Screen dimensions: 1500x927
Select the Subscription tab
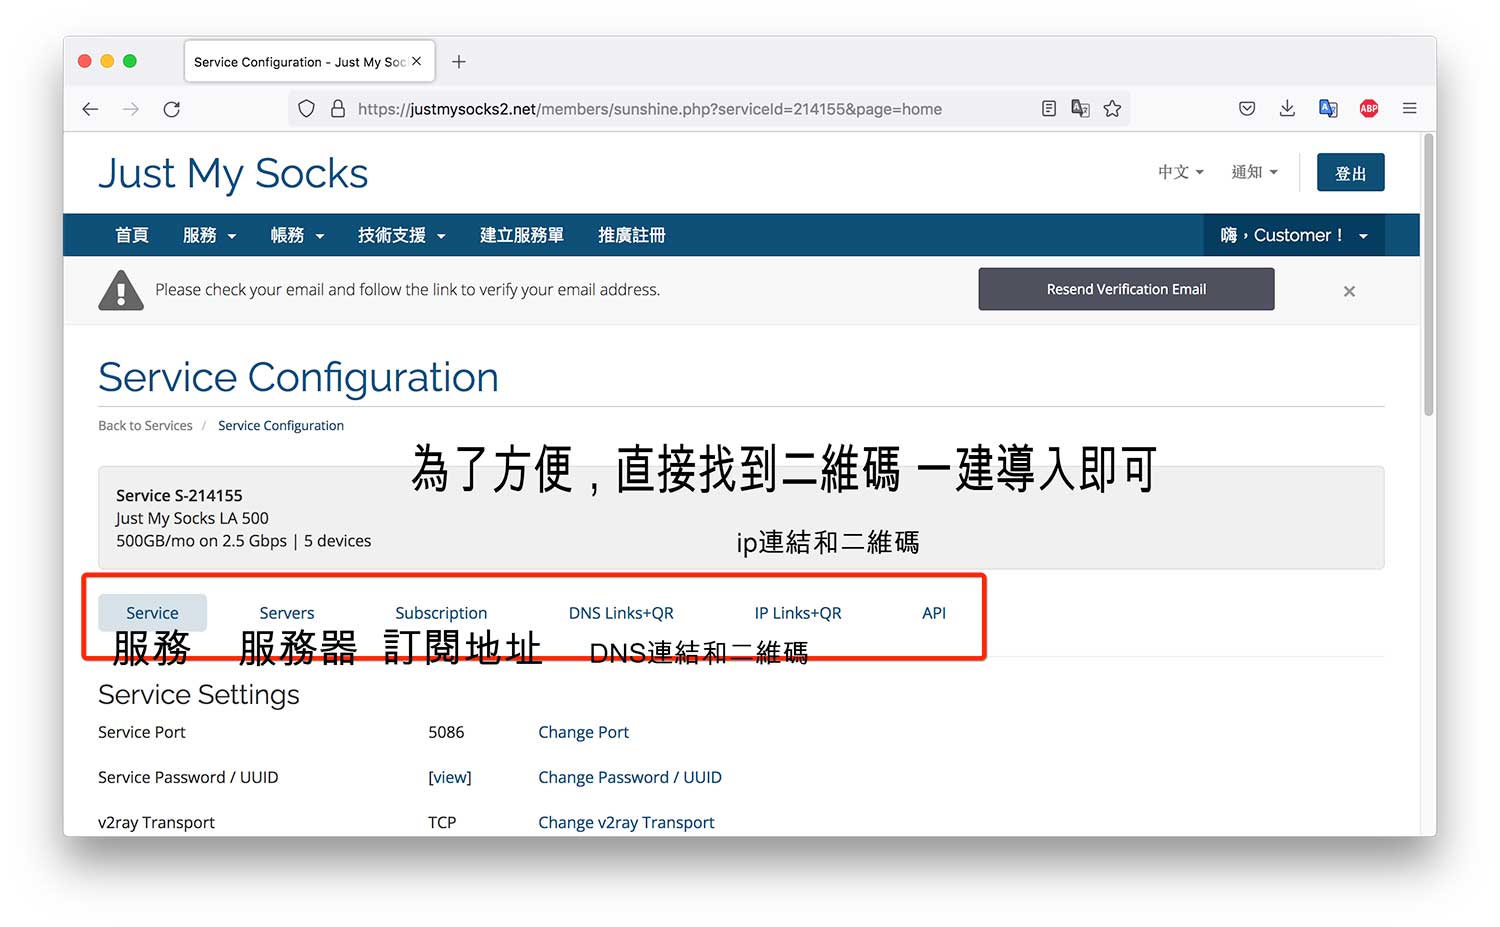441,613
